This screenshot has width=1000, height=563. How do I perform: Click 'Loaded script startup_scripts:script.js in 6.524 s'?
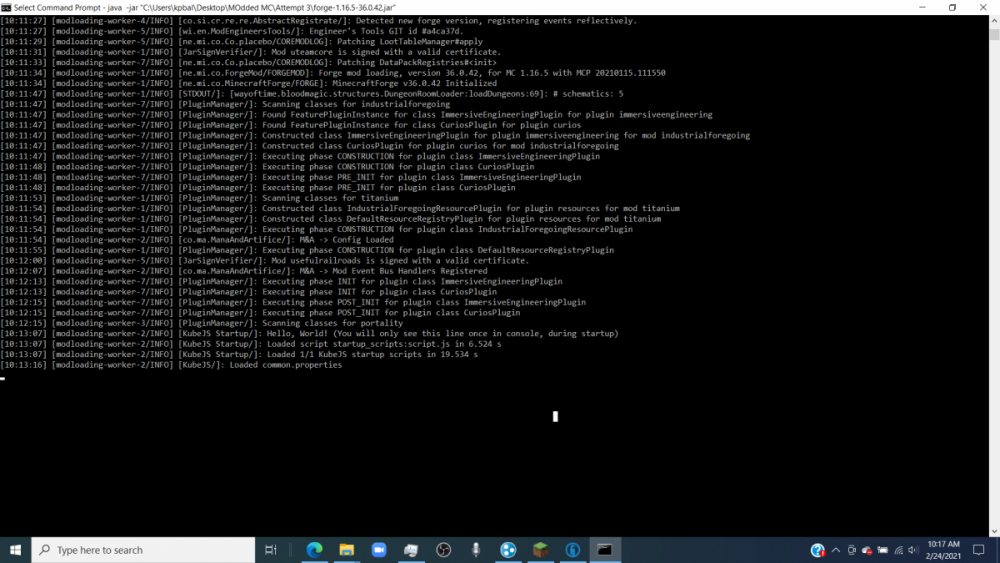(x=251, y=344)
